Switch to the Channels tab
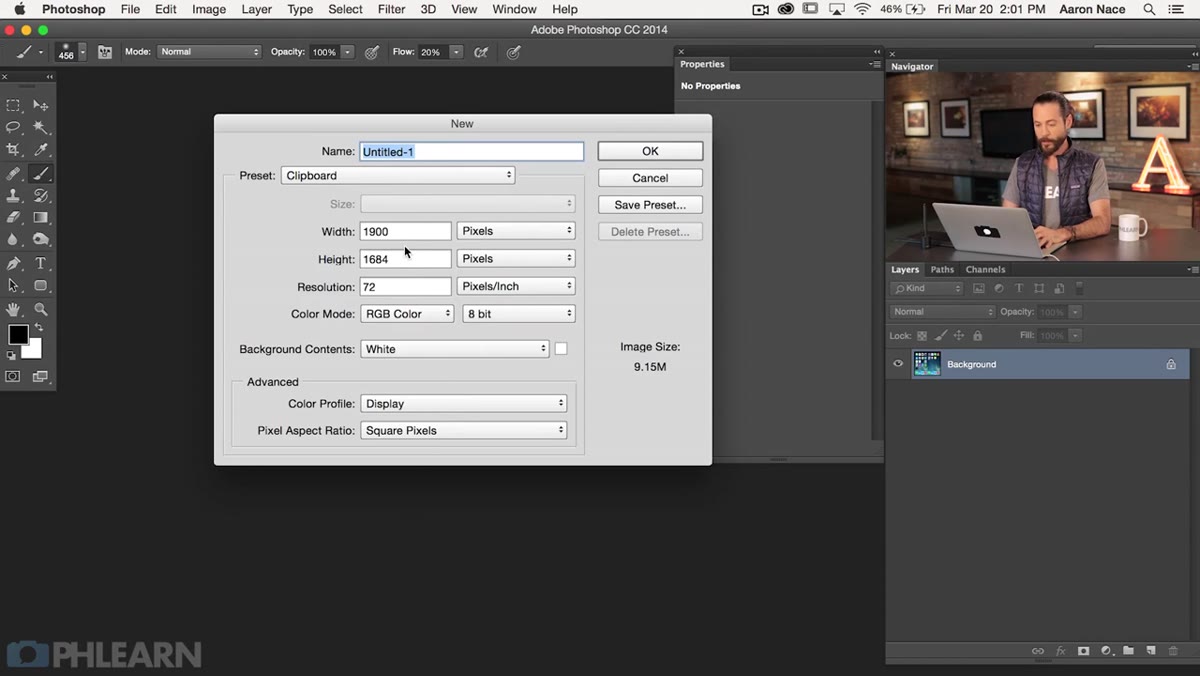Screen dimensions: 1200x676 tap(985, 270)
